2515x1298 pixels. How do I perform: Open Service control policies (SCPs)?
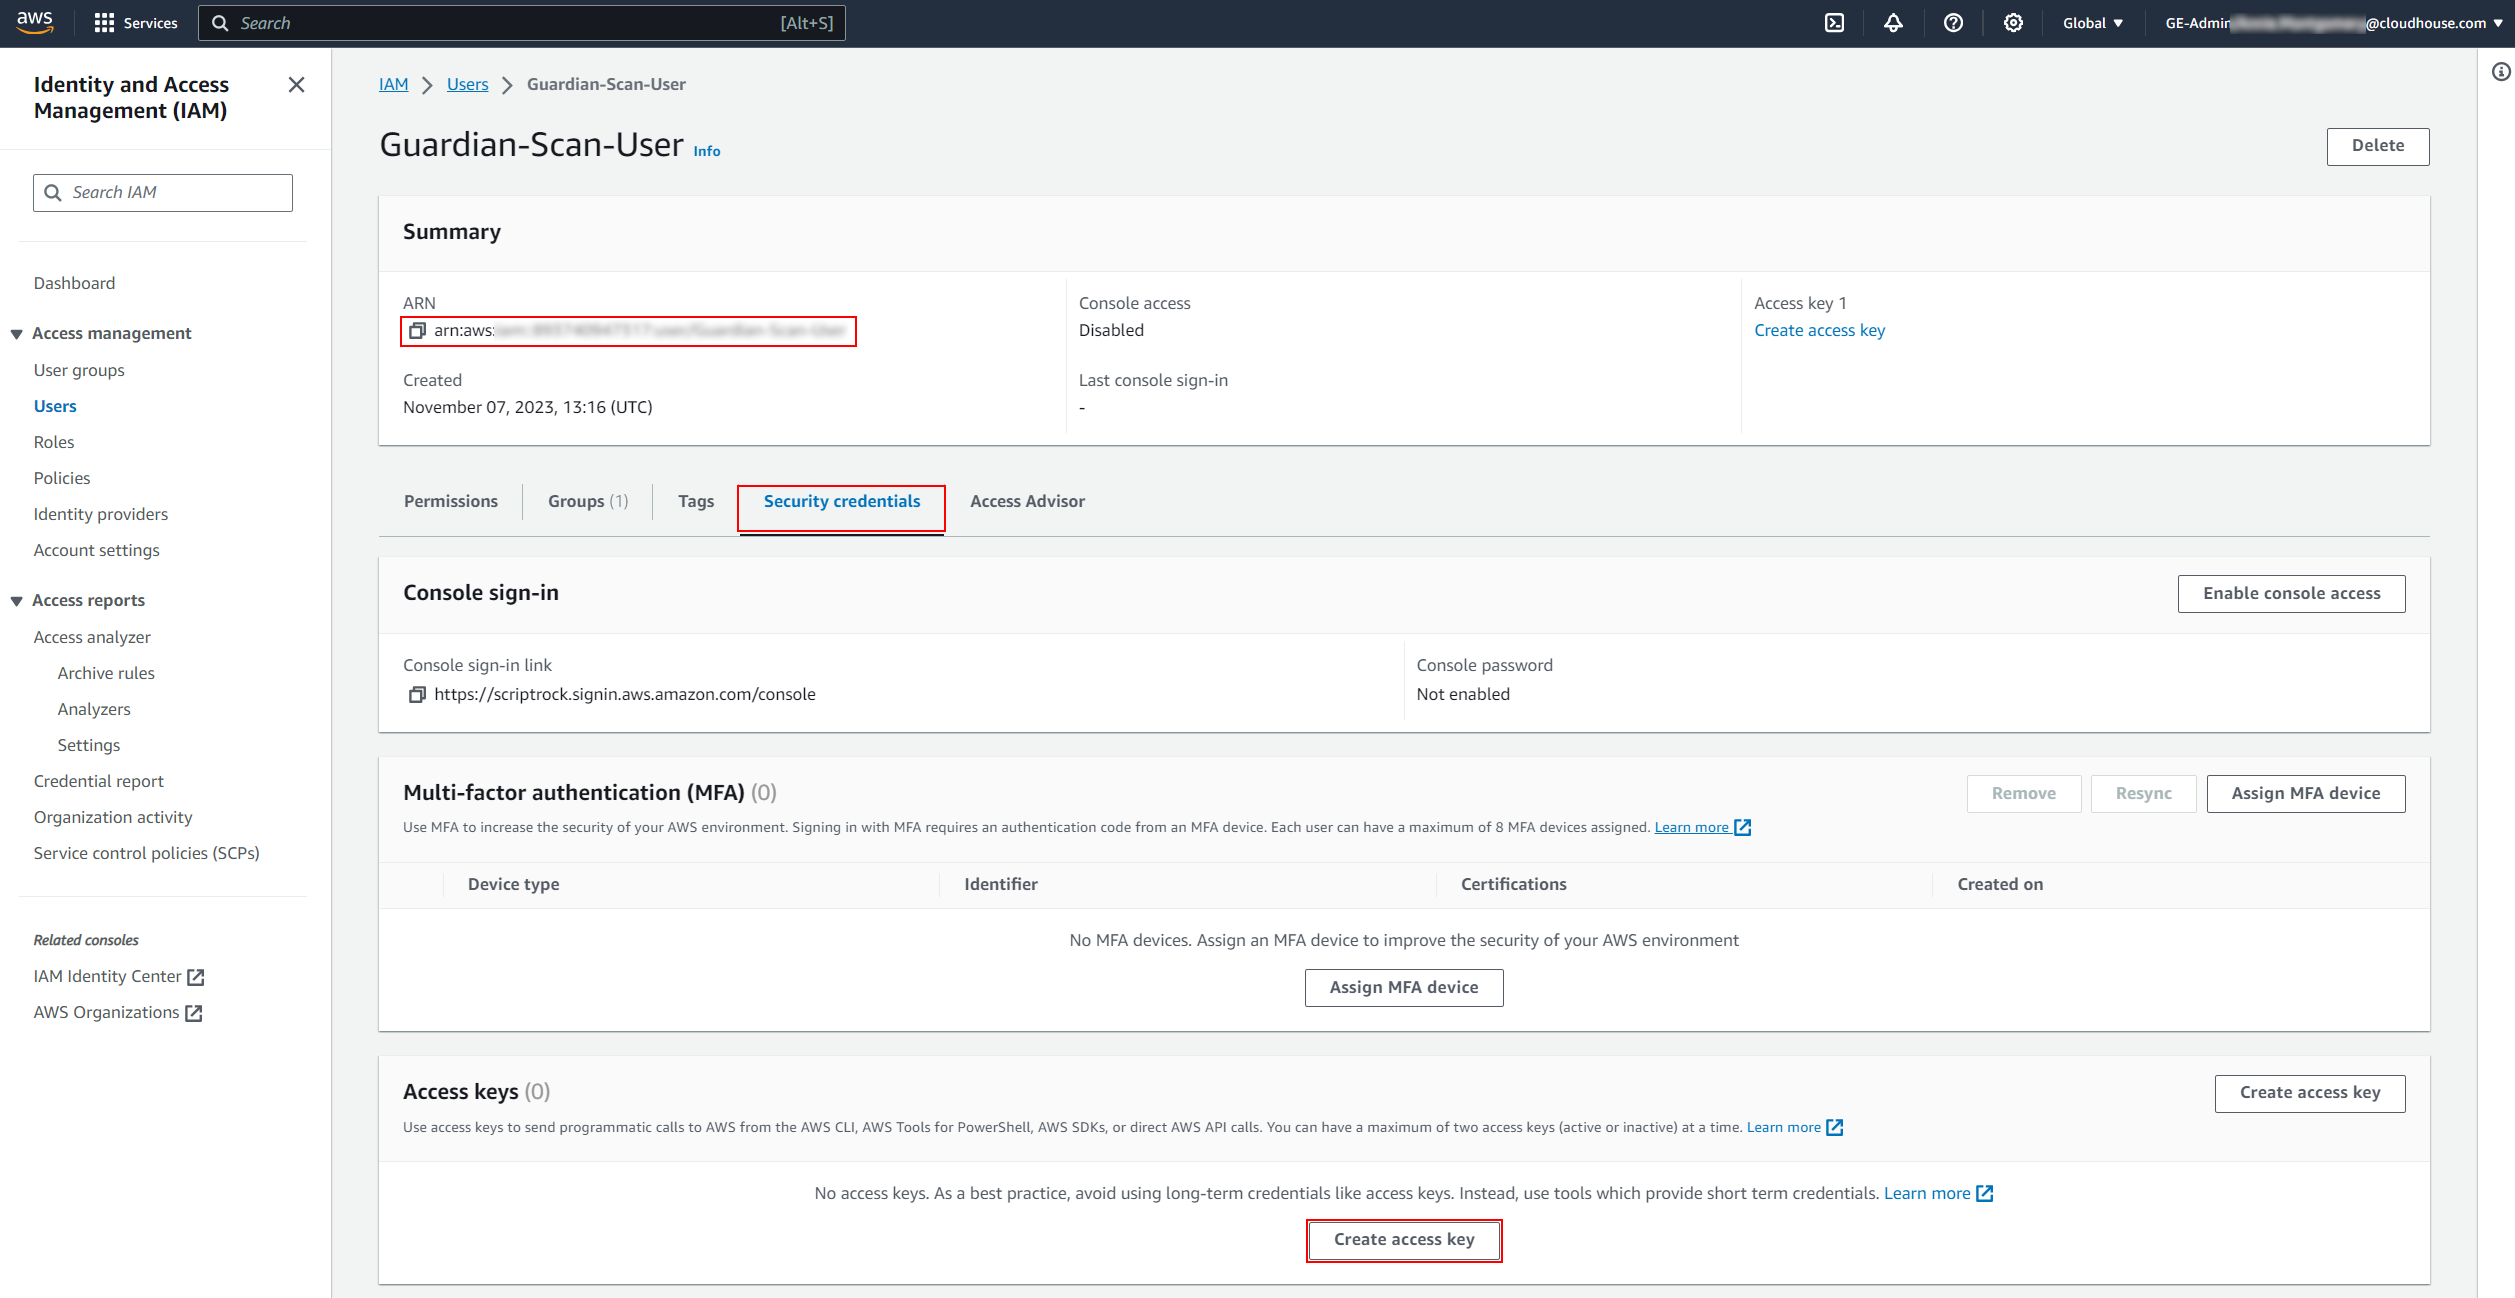tap(147, 853)
